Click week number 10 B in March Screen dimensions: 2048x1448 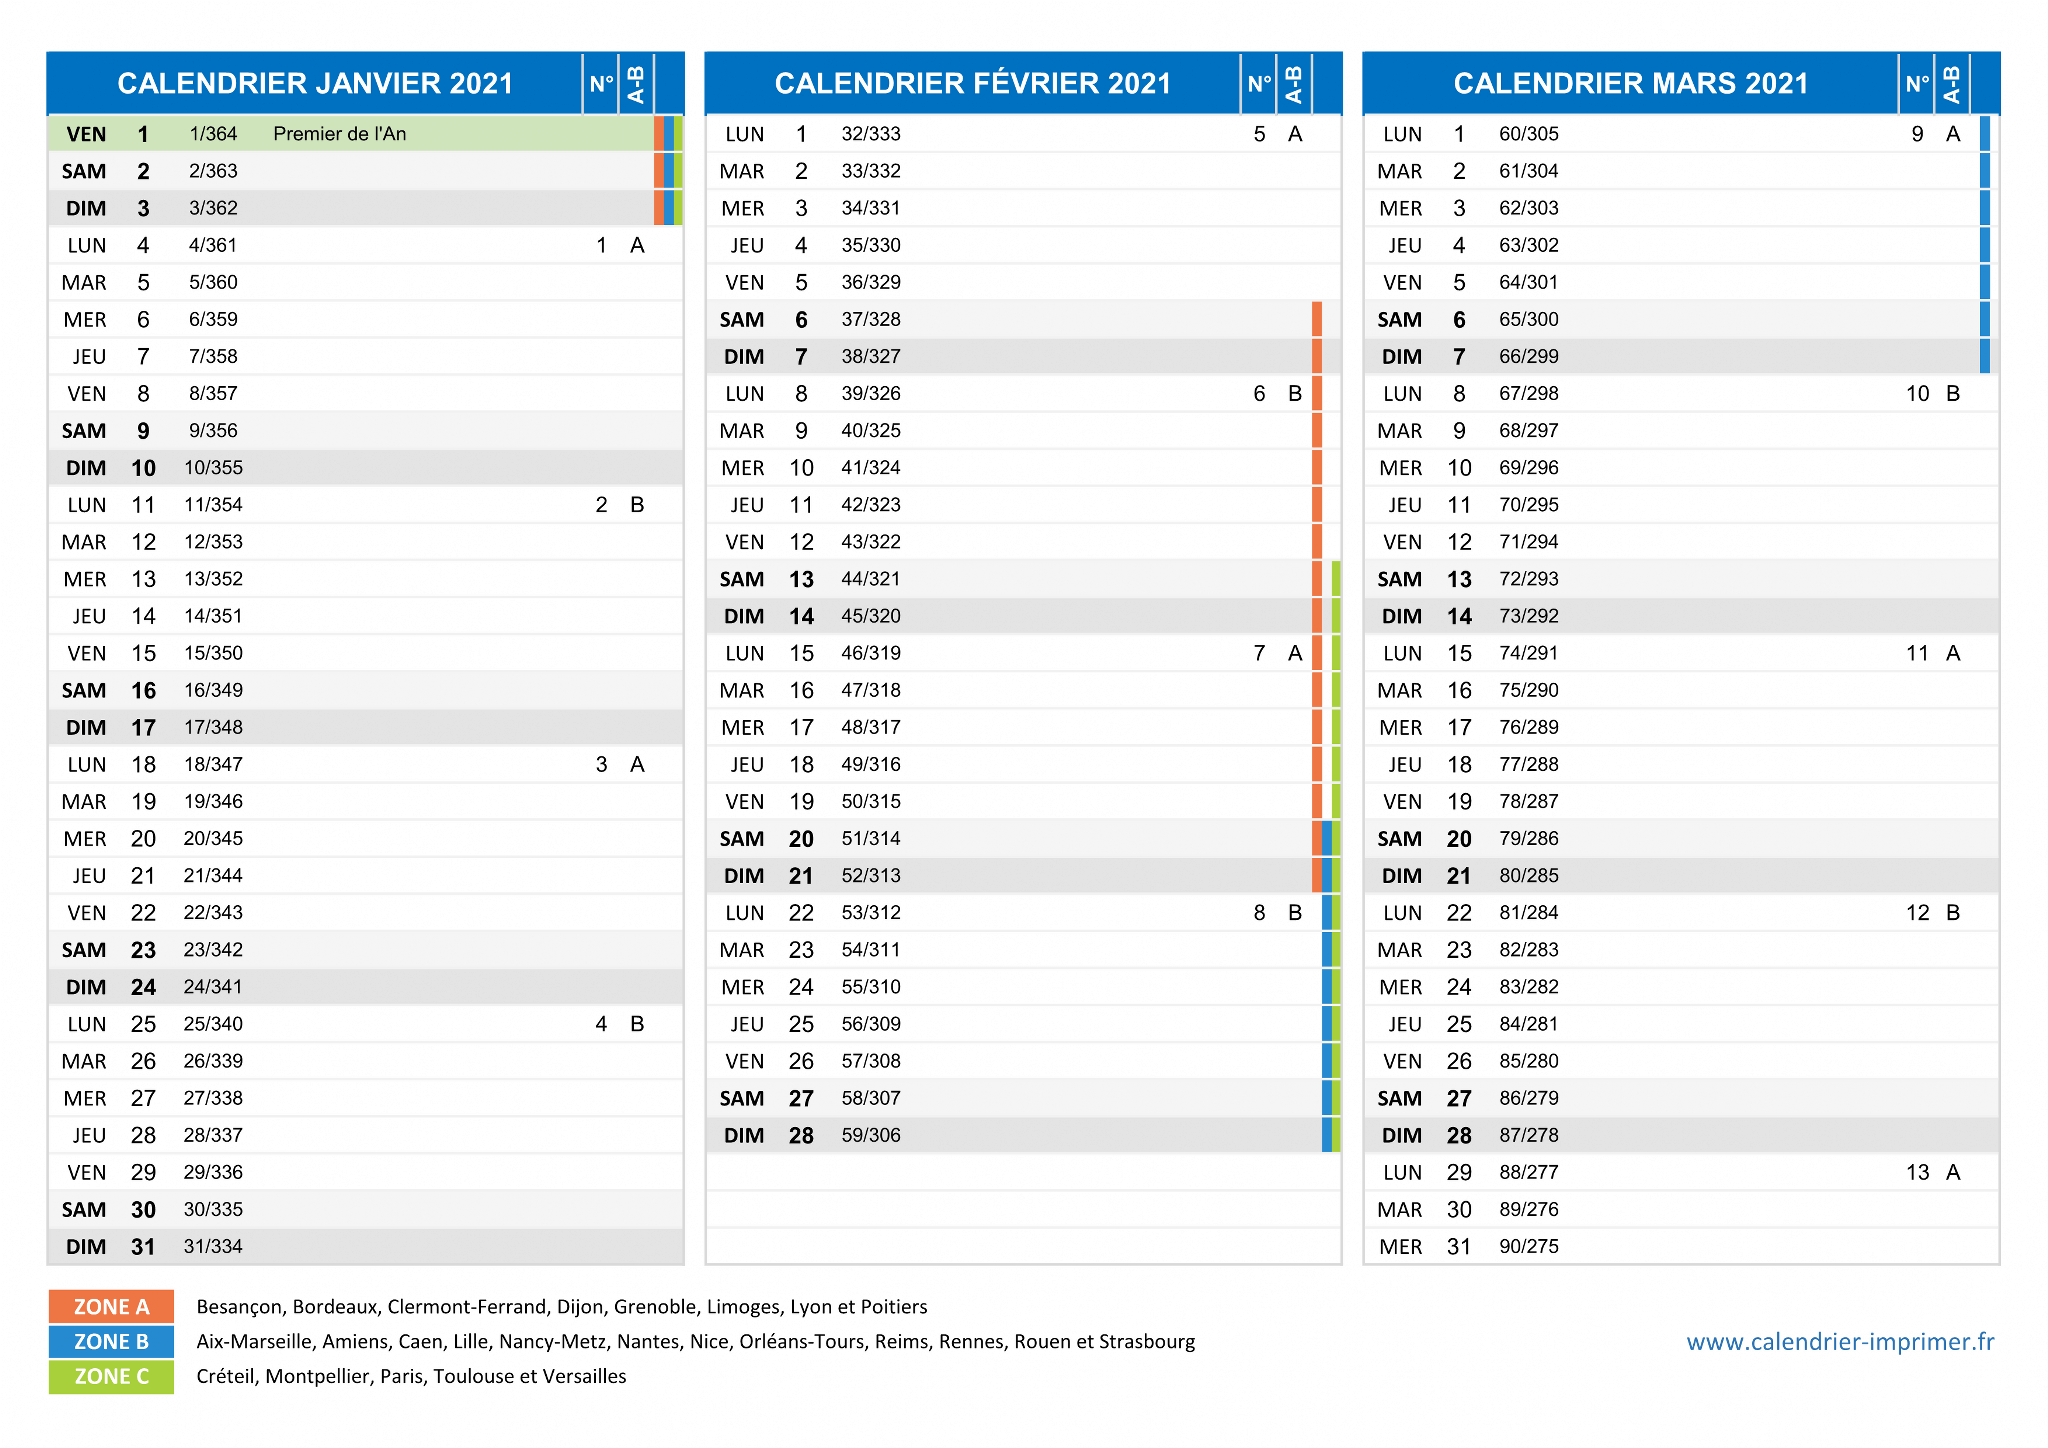tap(1933, 394)
